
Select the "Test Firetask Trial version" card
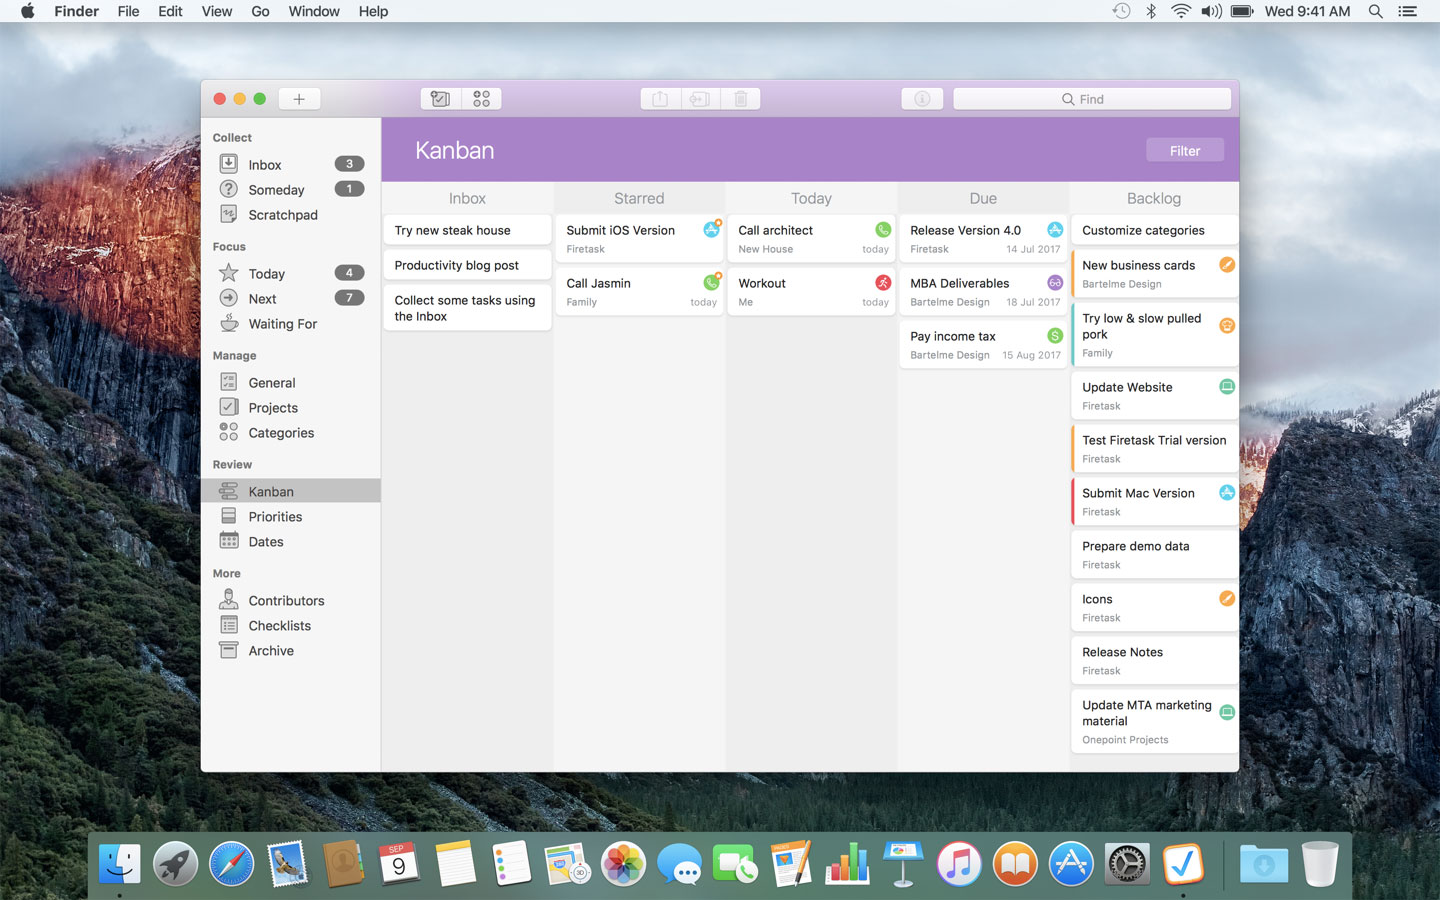pos(1154,448)
